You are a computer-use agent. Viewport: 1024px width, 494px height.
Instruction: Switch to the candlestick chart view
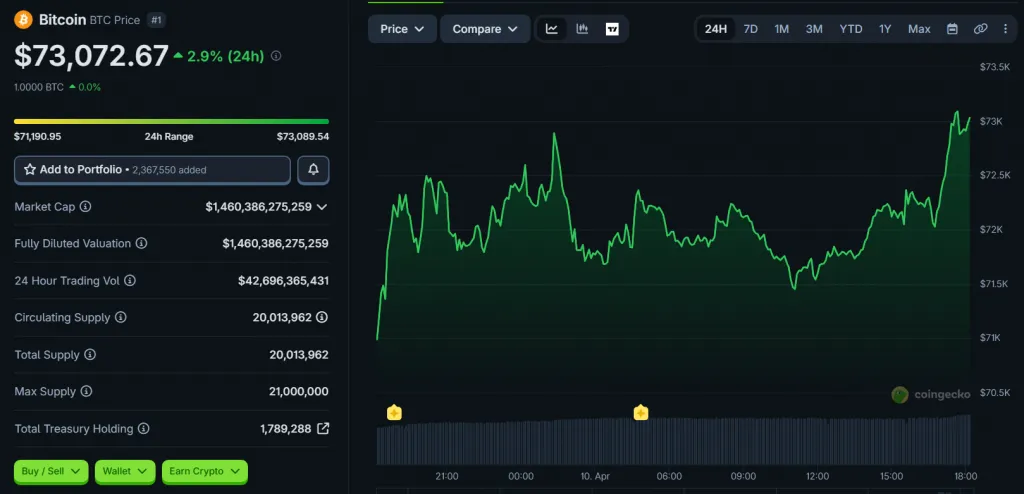(582, 29)
